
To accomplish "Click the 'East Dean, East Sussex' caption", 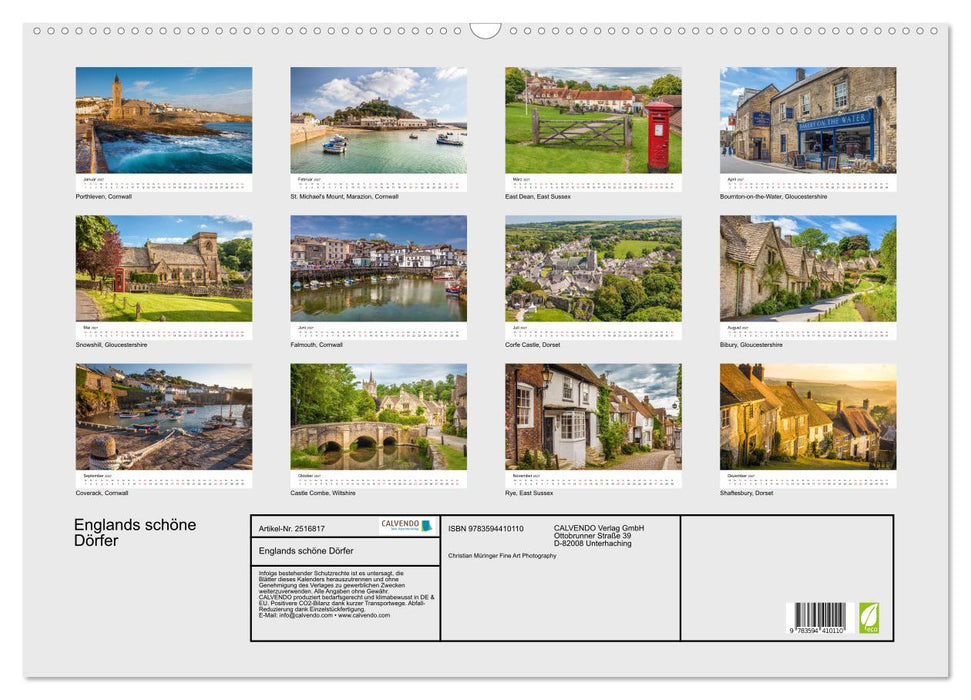I will [x=538, y=196].
